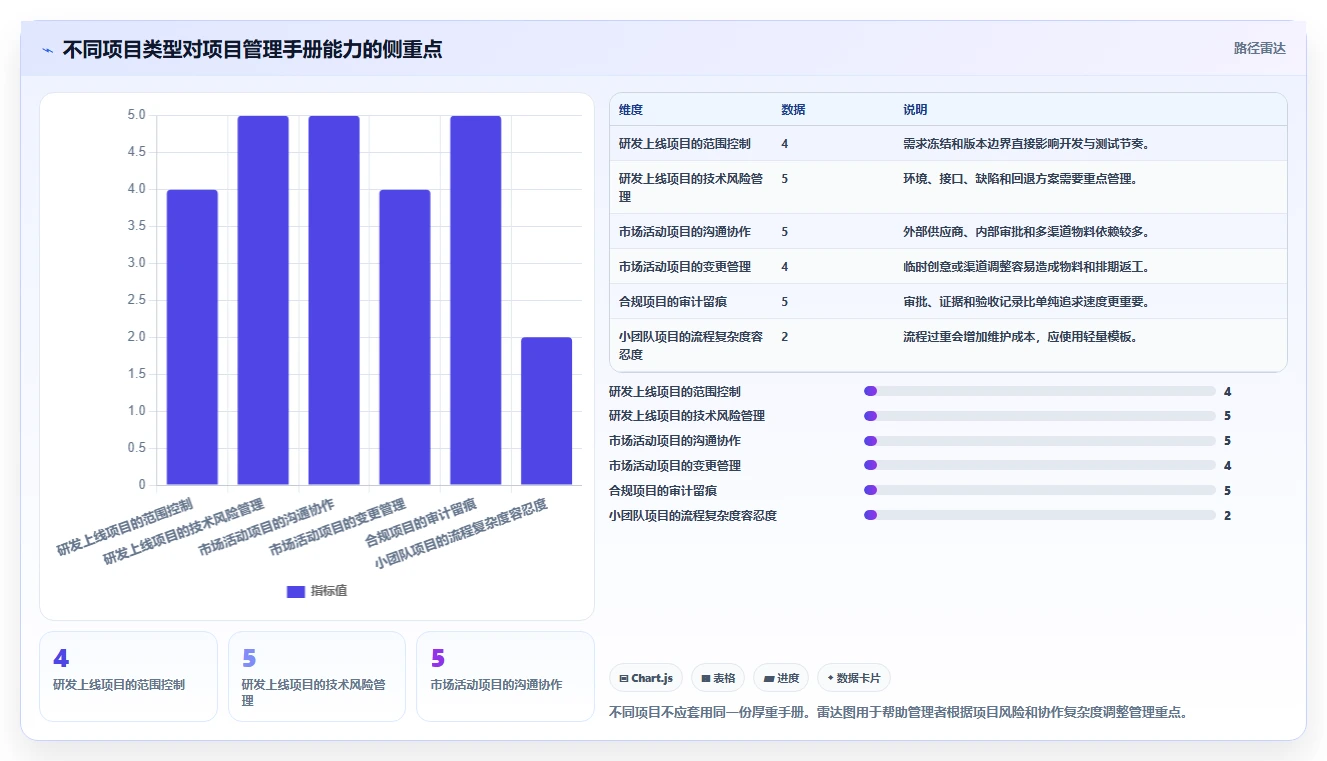Viewport: 1327px width, 761px height.
Task: Open the KPI card 研发上线项目的技术风险管理
Action: 317,676
